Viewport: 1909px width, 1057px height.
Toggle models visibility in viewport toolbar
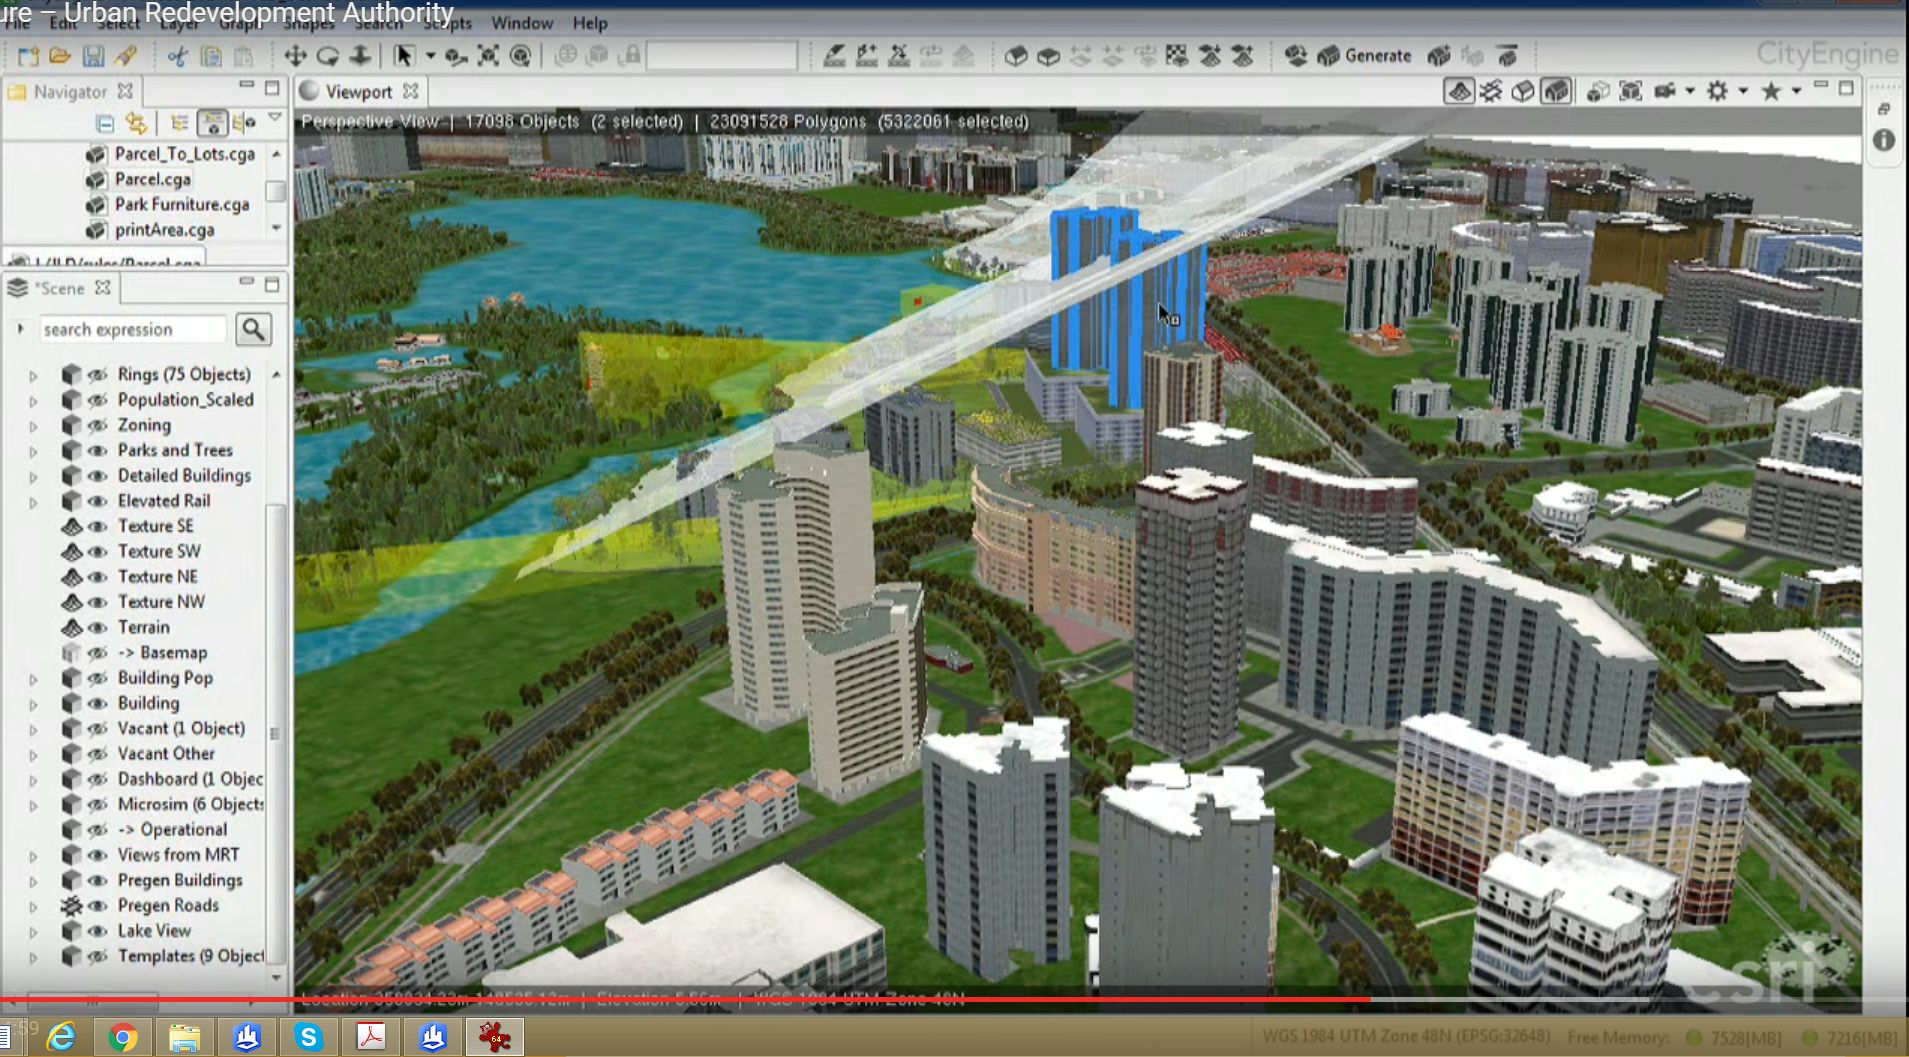pyautogui.click(x=1556, y=92)
